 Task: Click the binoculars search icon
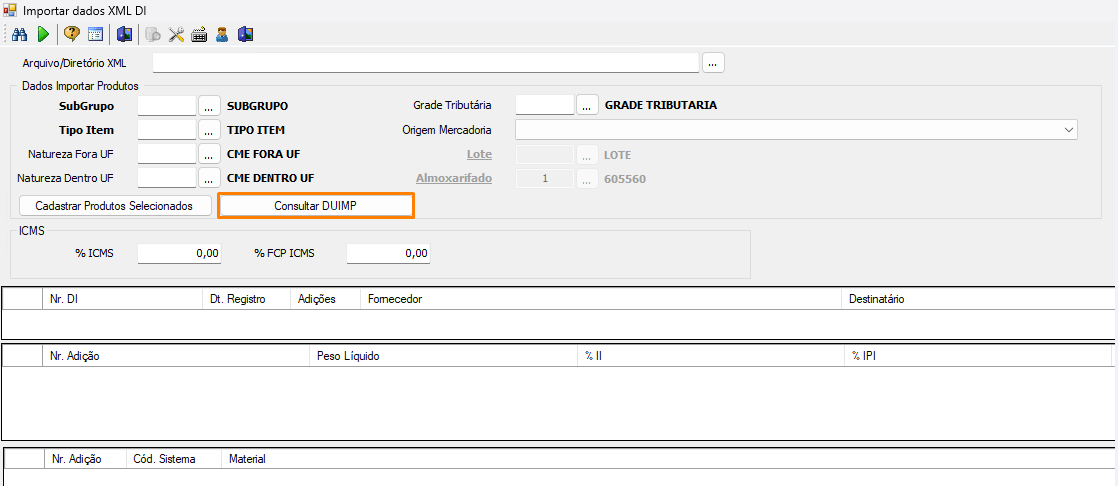pos(19,35)
